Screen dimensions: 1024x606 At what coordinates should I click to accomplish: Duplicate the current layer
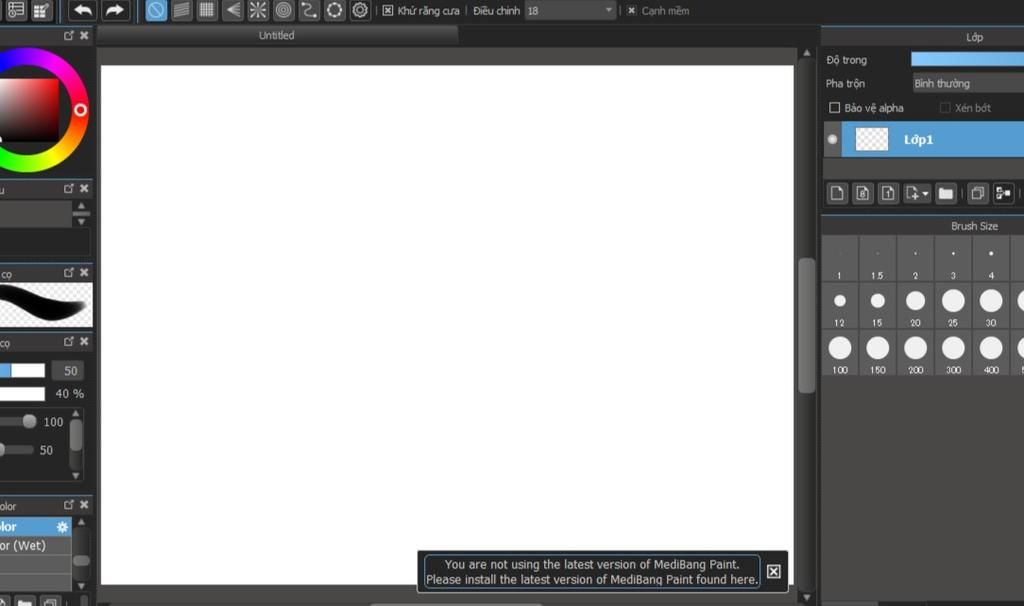point(978,193)
